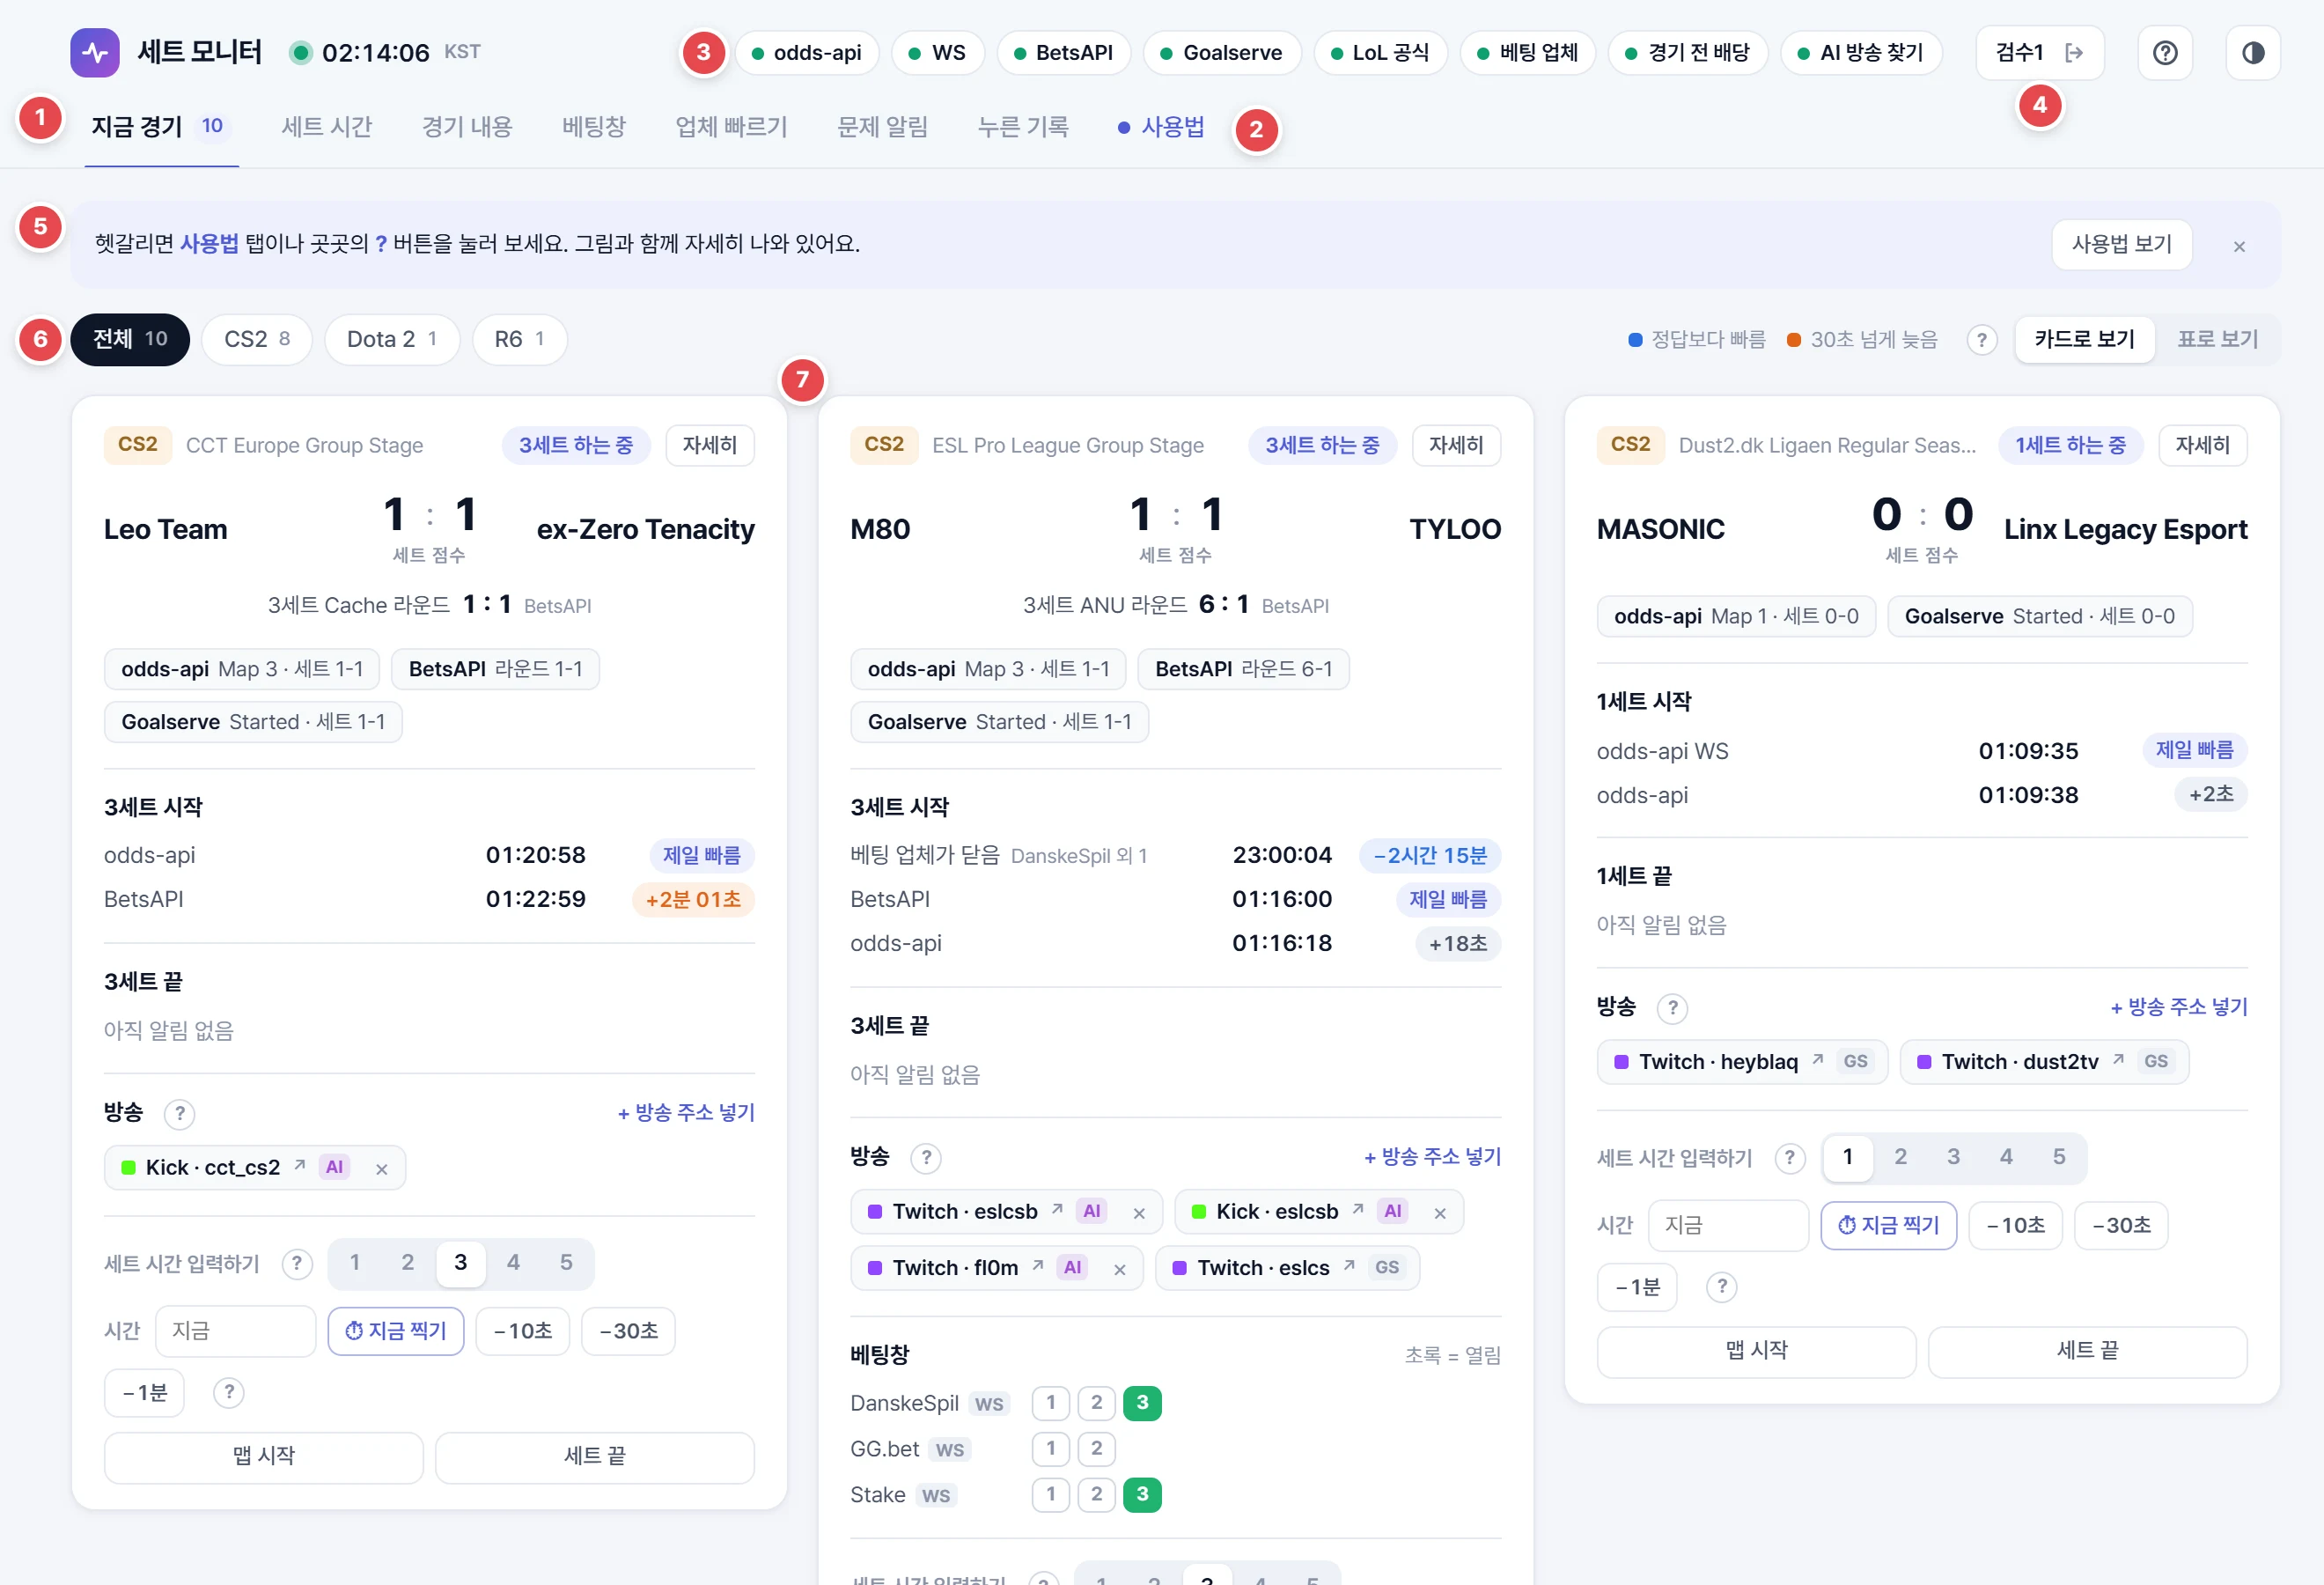Expand 자세히 details for MASONIC match
The width and height of the screenshot is (2324, 1585).
click(x=2202, y=445)
